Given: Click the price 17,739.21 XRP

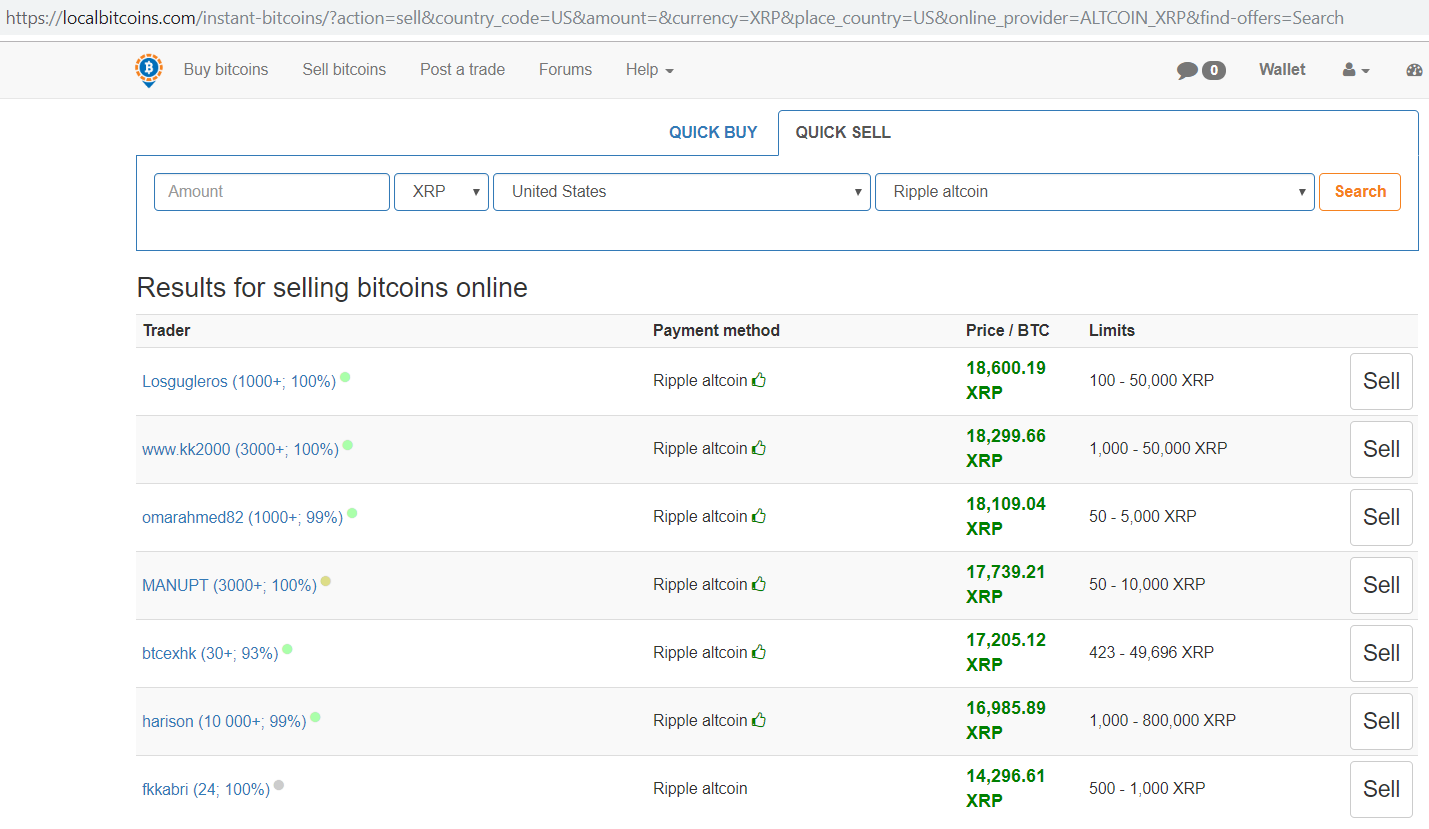Looking at the screenshot, I should (x=1006, y=584).
